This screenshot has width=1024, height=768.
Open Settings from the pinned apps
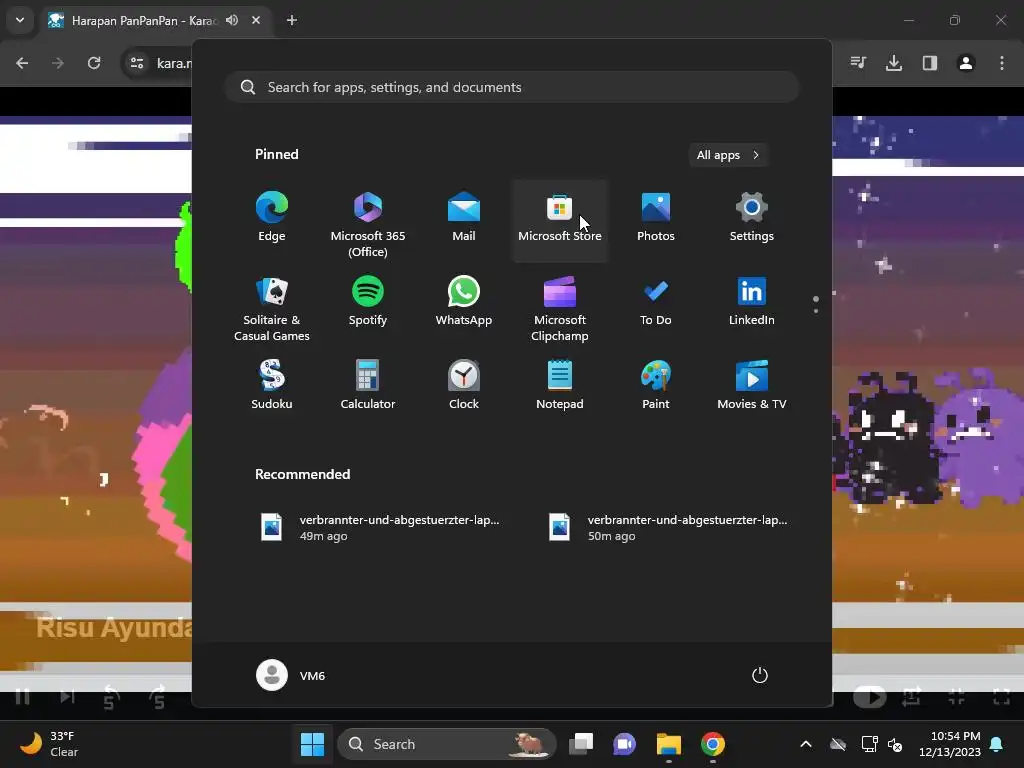coord(752,219)
